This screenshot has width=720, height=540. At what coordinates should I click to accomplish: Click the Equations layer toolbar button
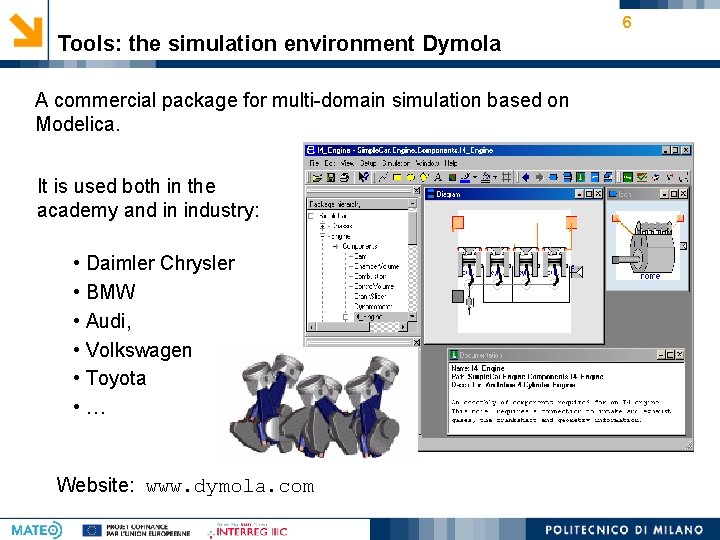click(x=595, y=177)
